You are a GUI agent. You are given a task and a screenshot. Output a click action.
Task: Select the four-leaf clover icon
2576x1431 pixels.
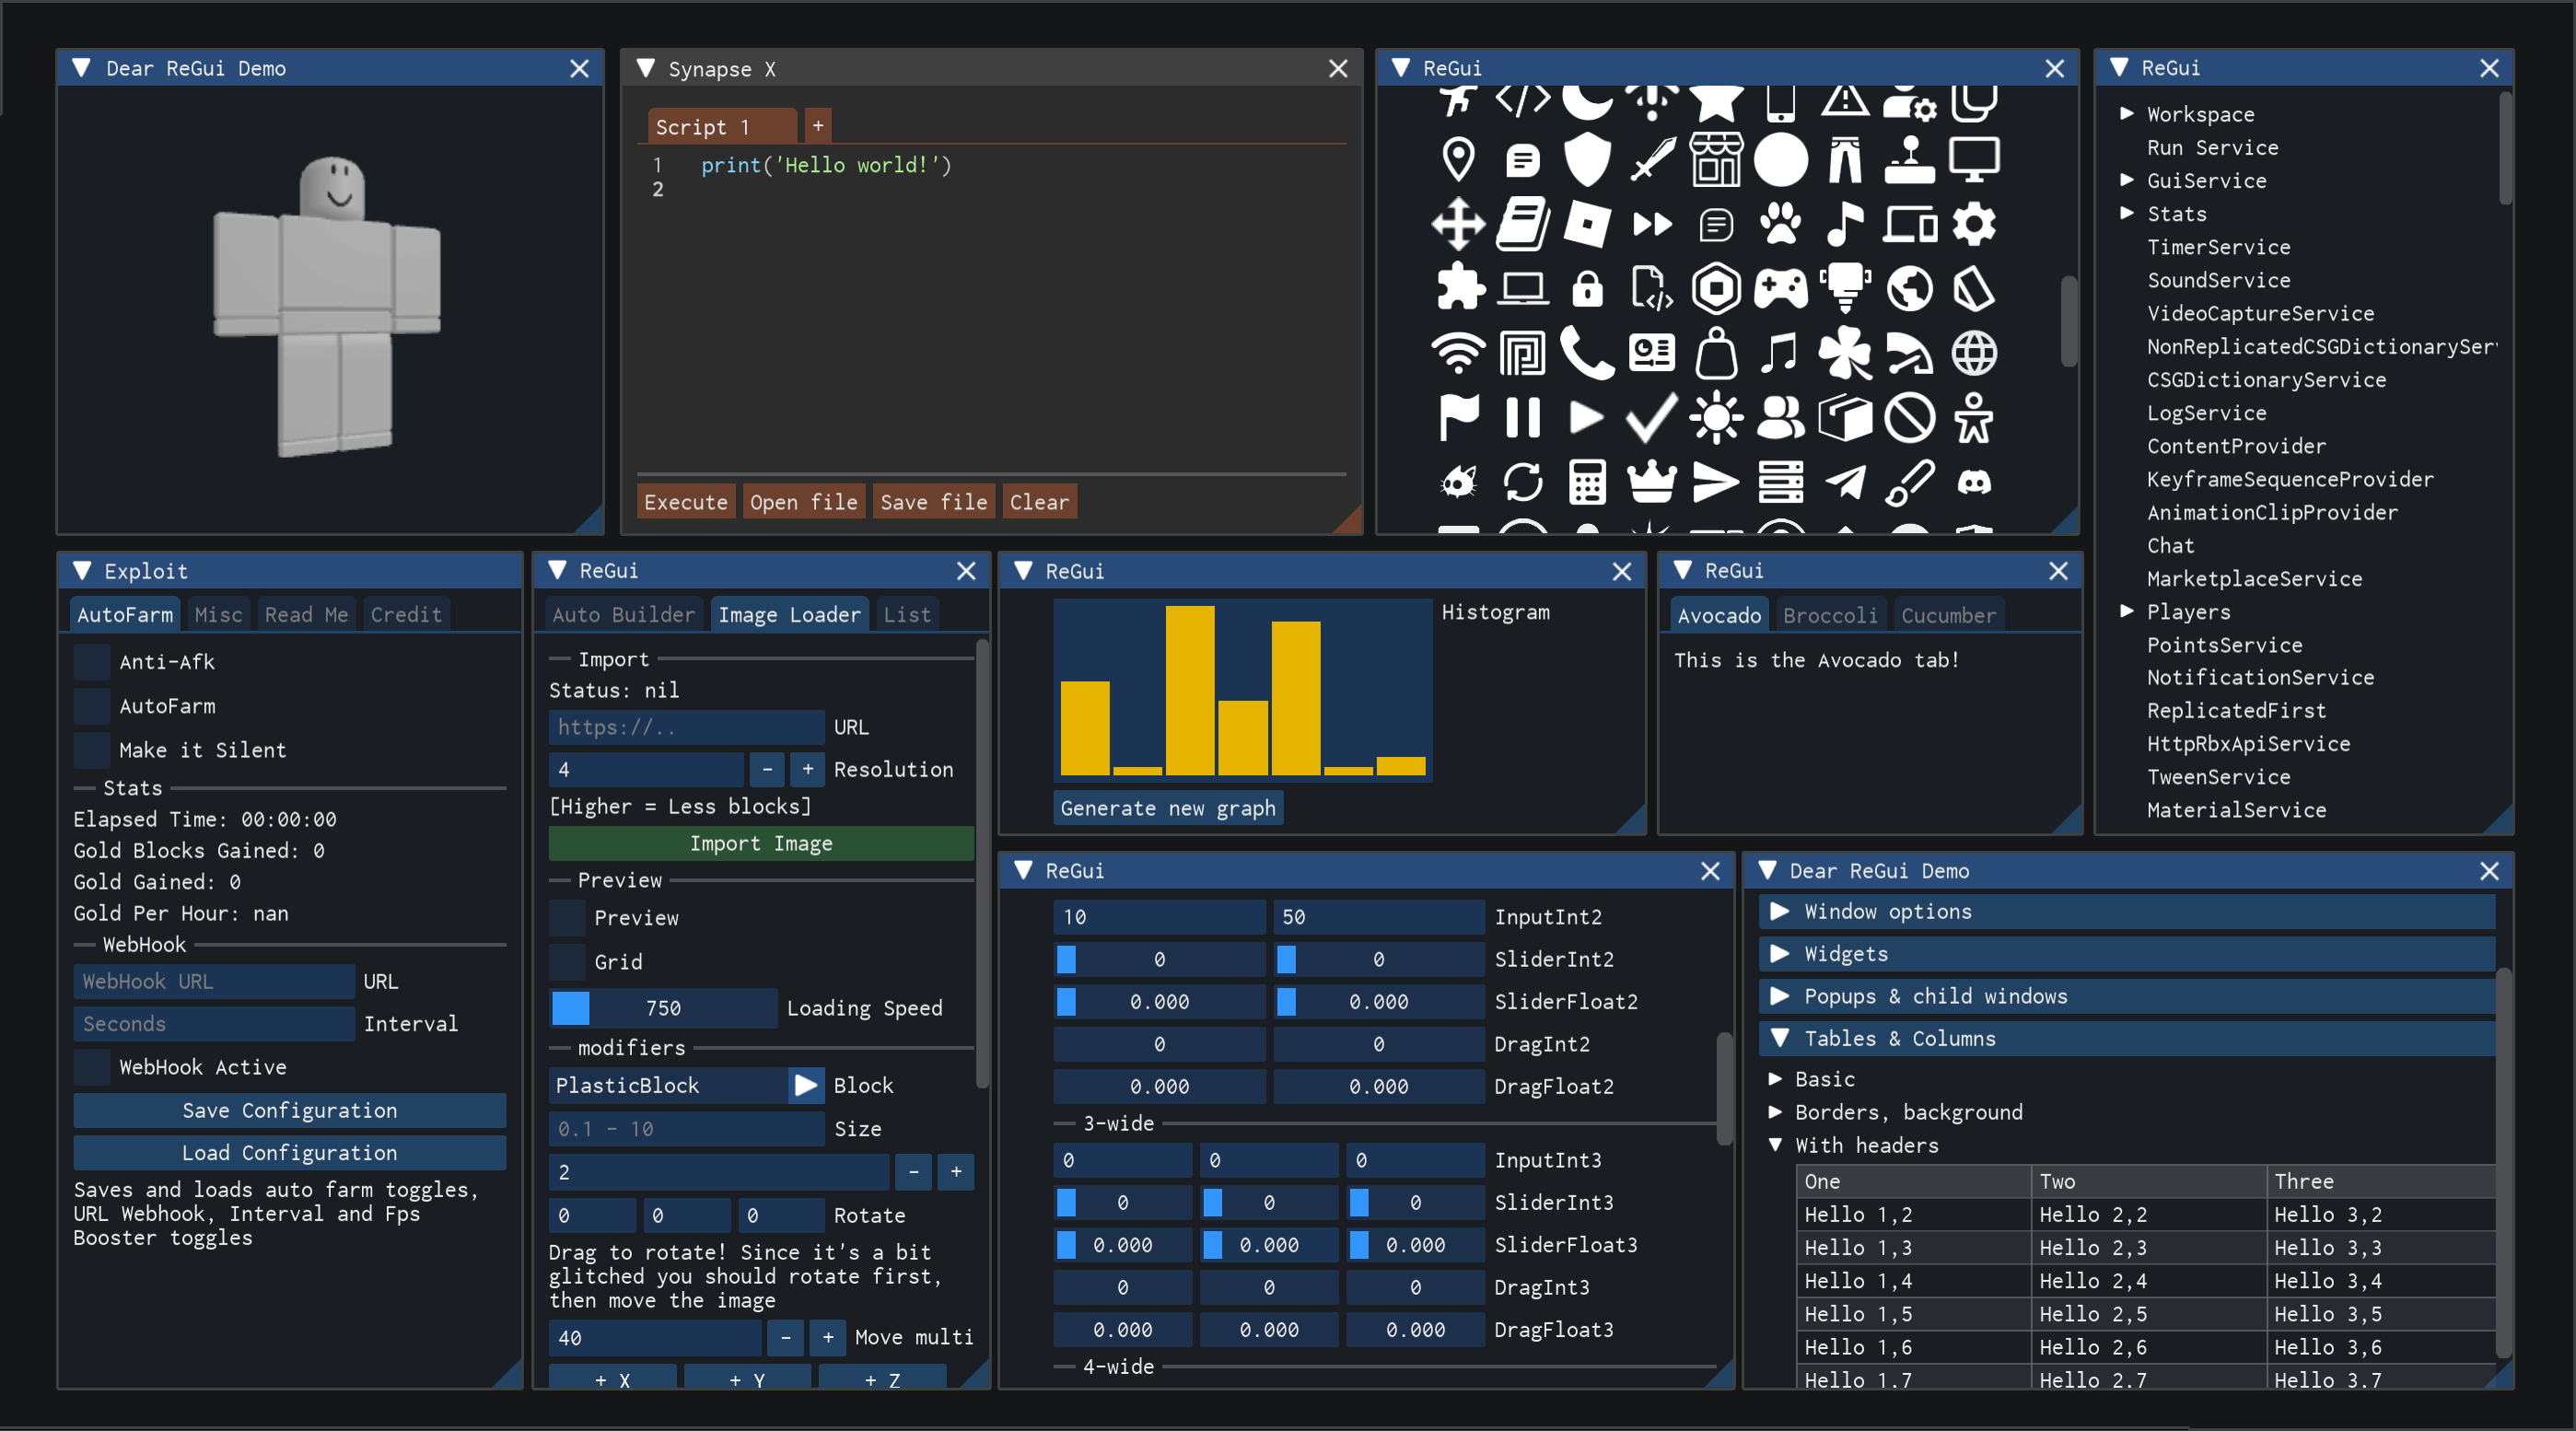(x=1844, y=353)
